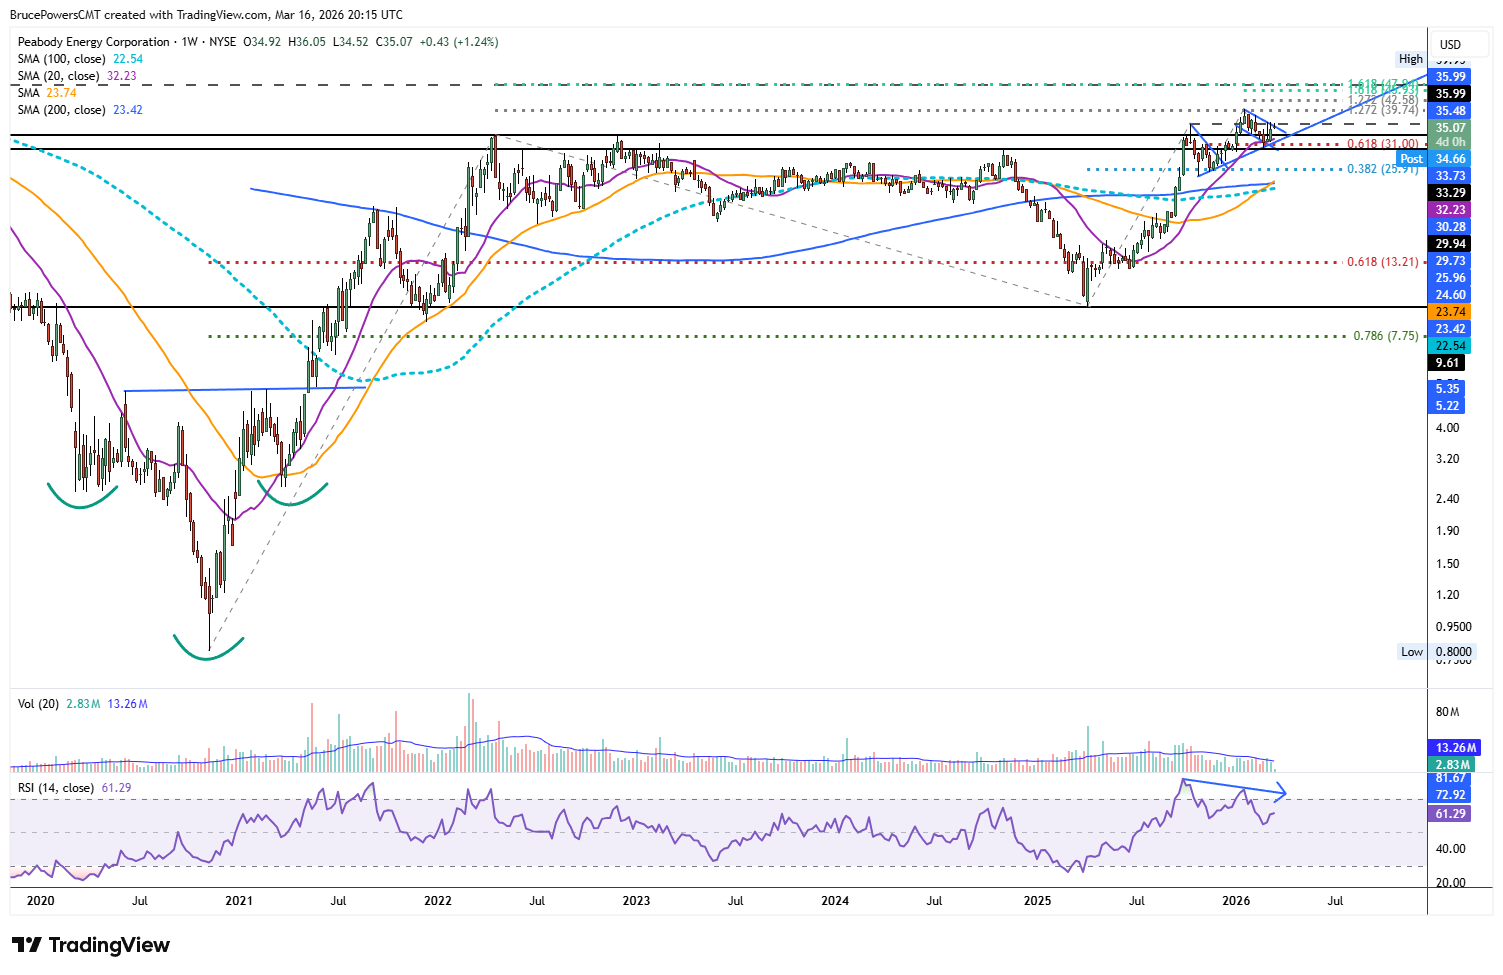Click the 0.618 (31.00) Fibonacci label
1503x975 pixels.
pos(1382,144)
